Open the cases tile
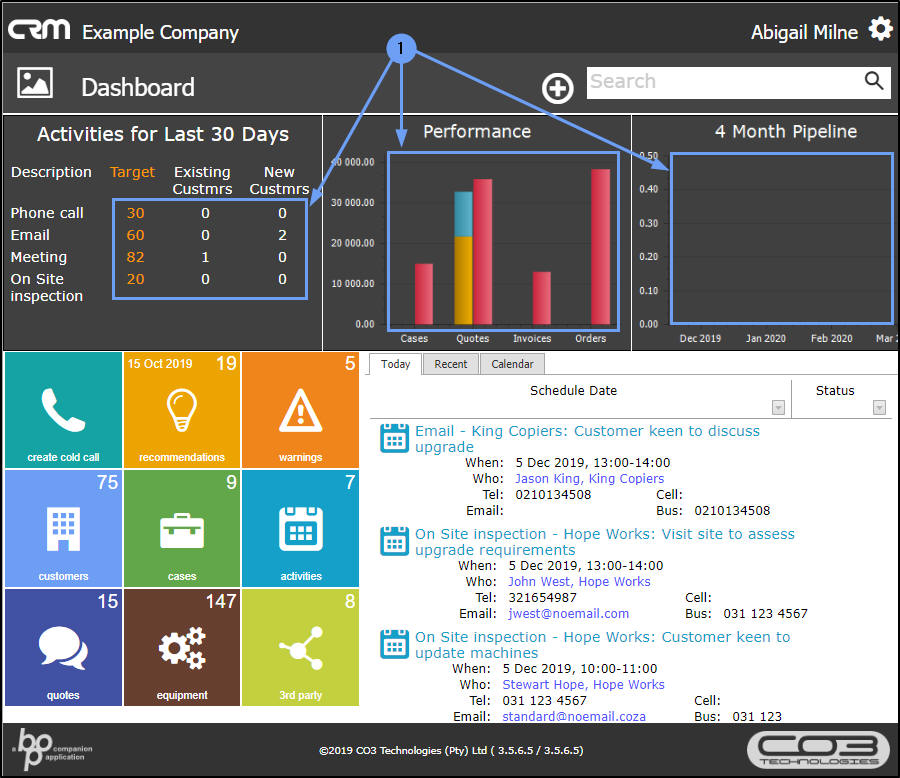The width and height of the screenshot is (900, 778). [182, 528]
